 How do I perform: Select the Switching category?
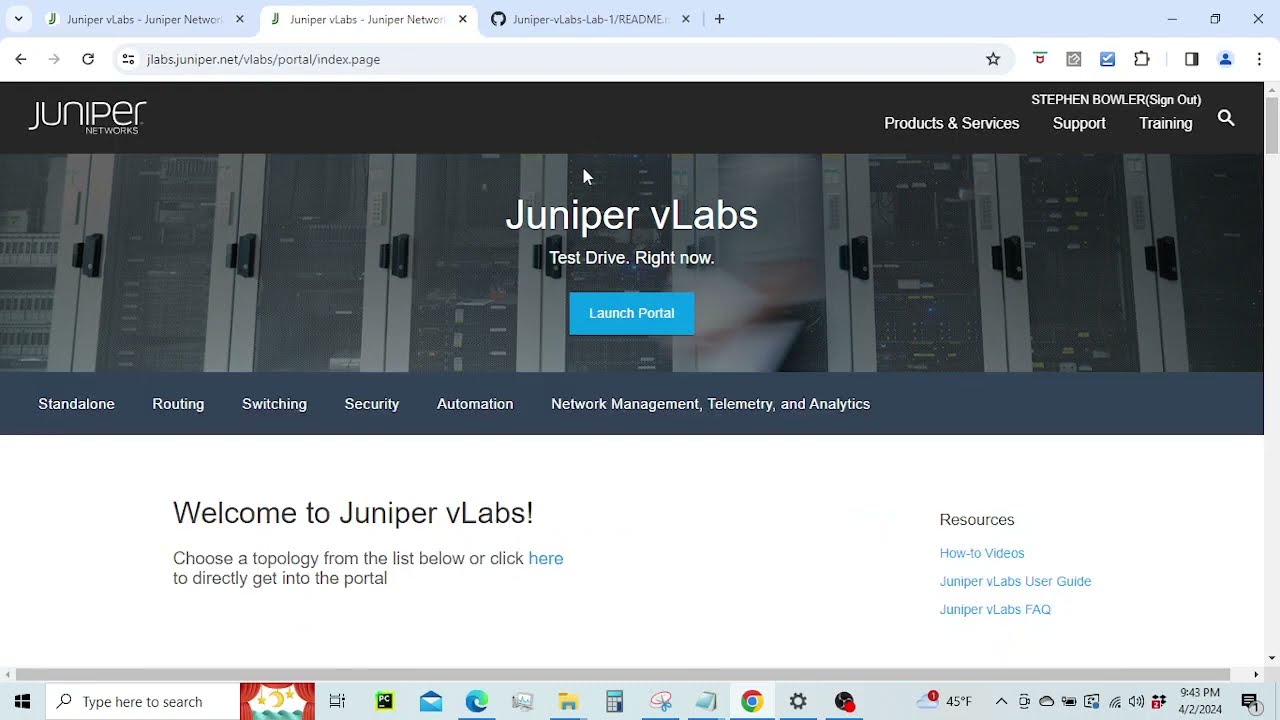pos(274,404)
